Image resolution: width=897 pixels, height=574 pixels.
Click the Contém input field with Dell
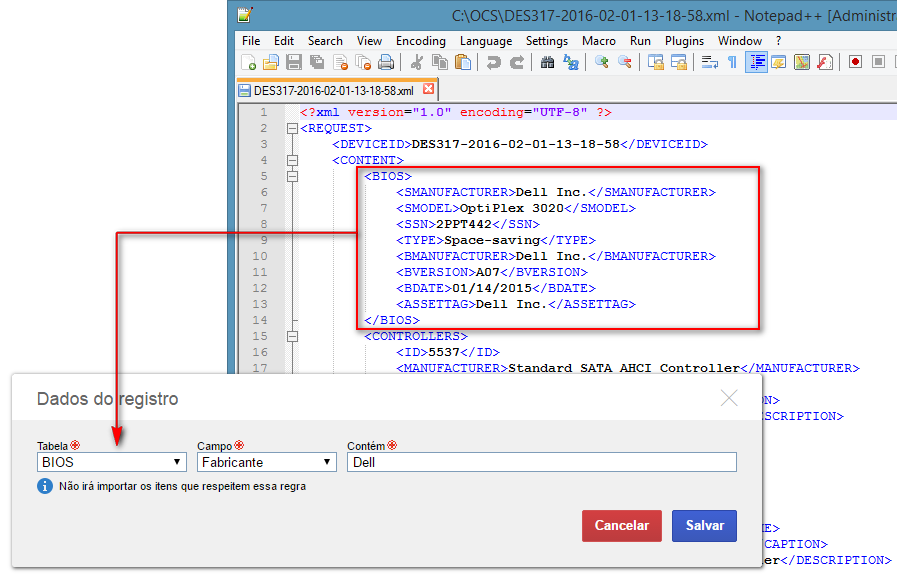[x=542, y=462]
